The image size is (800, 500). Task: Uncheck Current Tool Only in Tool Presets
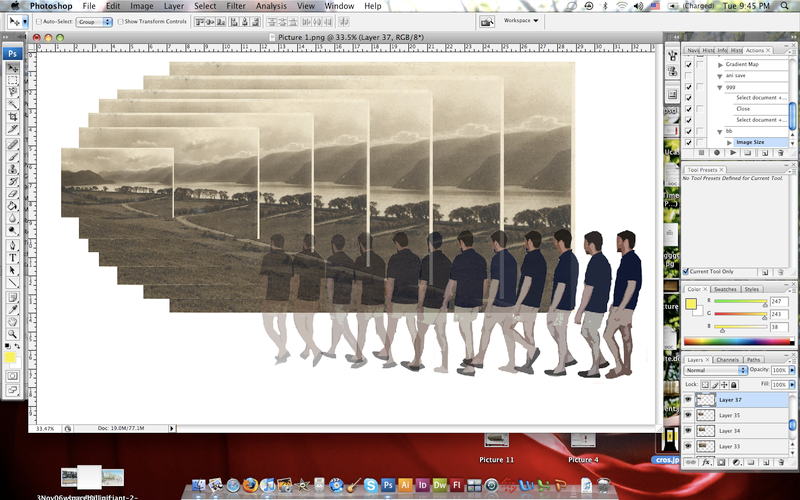click(x=687, y=271)
